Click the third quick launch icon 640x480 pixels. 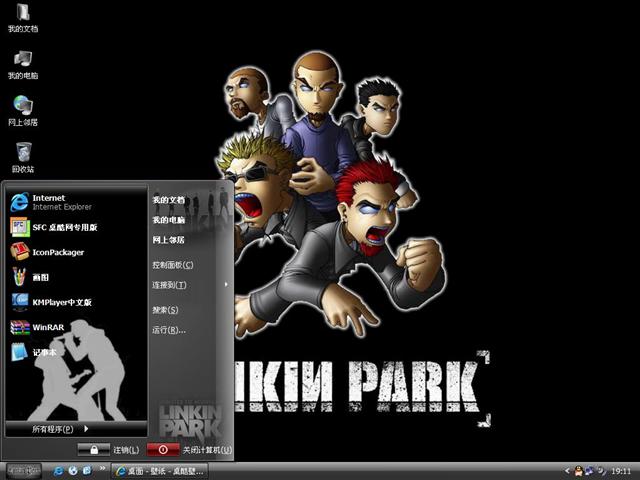point(87,471)
